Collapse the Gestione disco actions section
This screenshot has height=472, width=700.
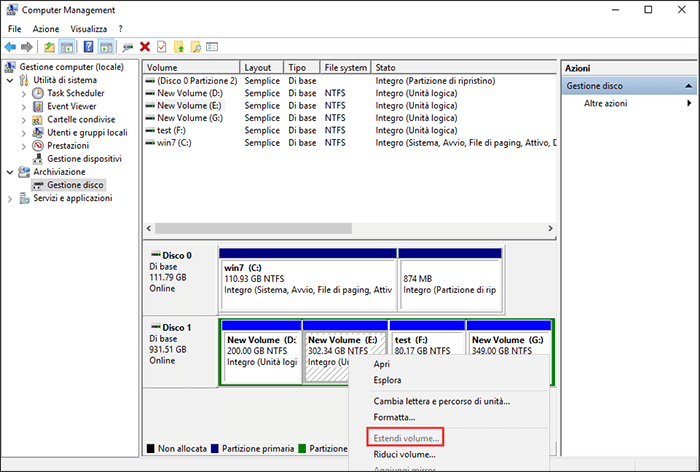click(689, 86)
